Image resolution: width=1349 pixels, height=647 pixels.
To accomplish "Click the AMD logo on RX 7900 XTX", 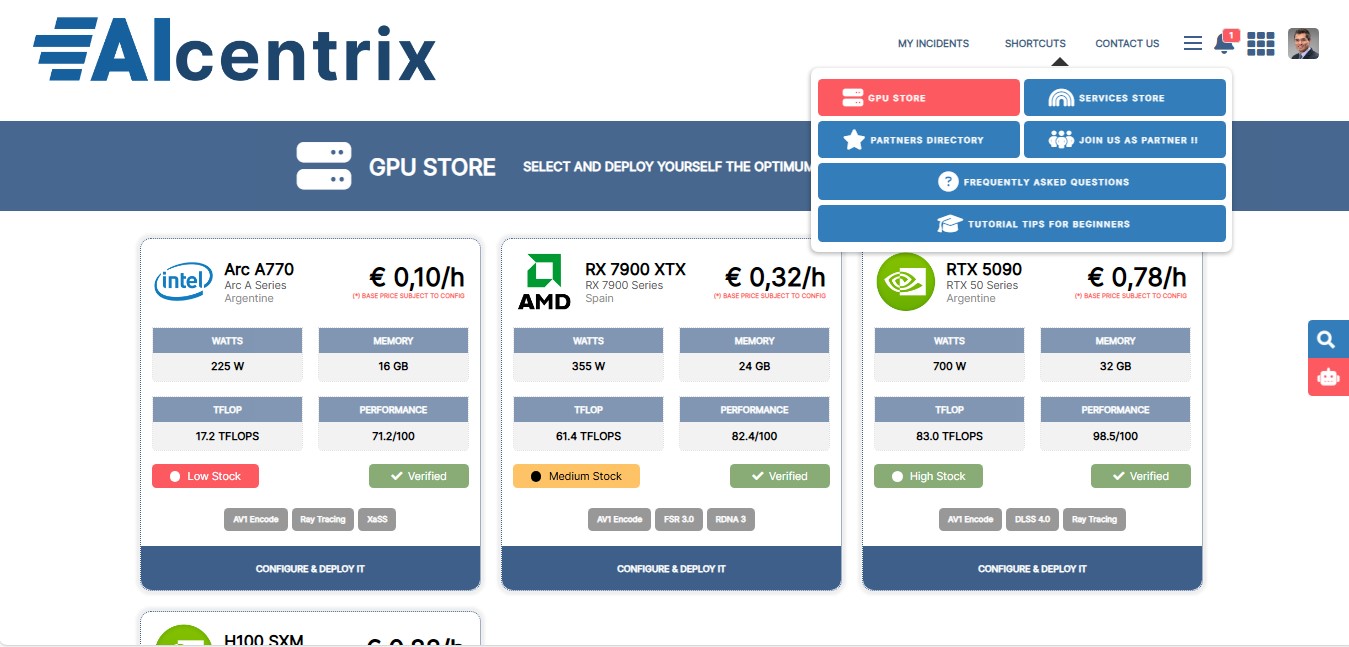I will click(x=544, y=282).
